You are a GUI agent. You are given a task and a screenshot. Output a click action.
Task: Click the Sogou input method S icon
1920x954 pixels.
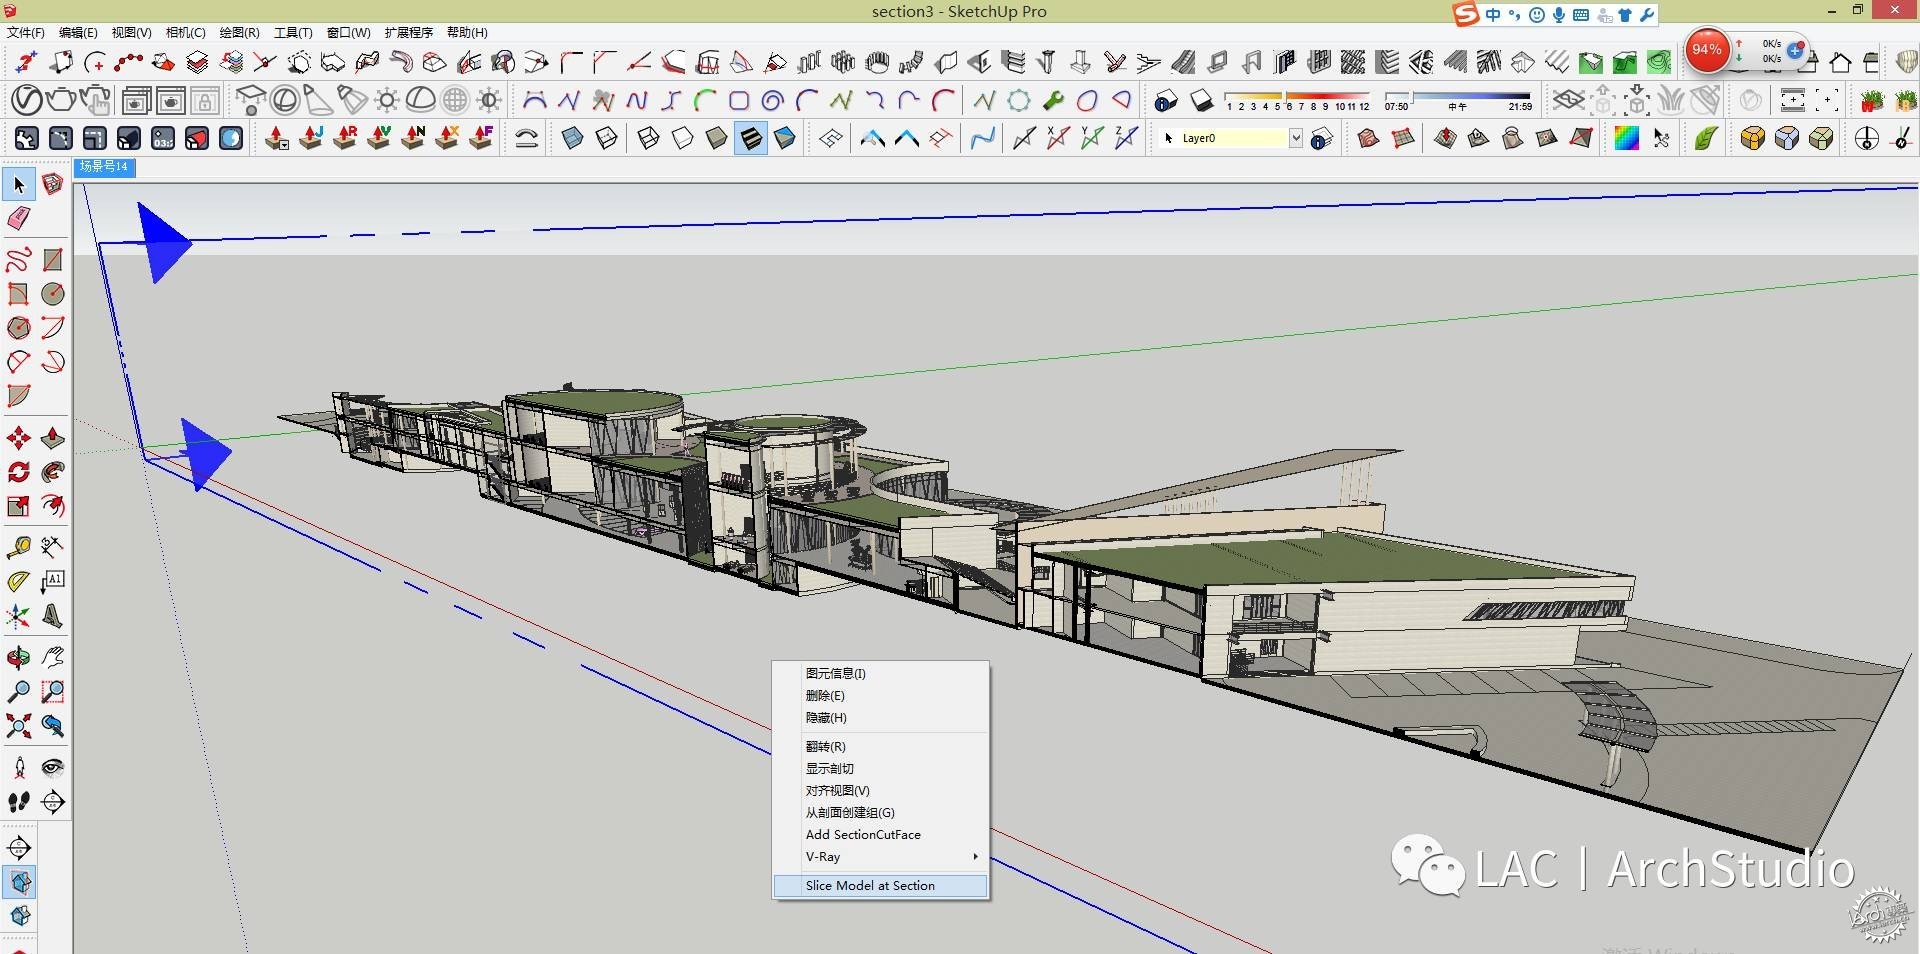(1465, 14)
